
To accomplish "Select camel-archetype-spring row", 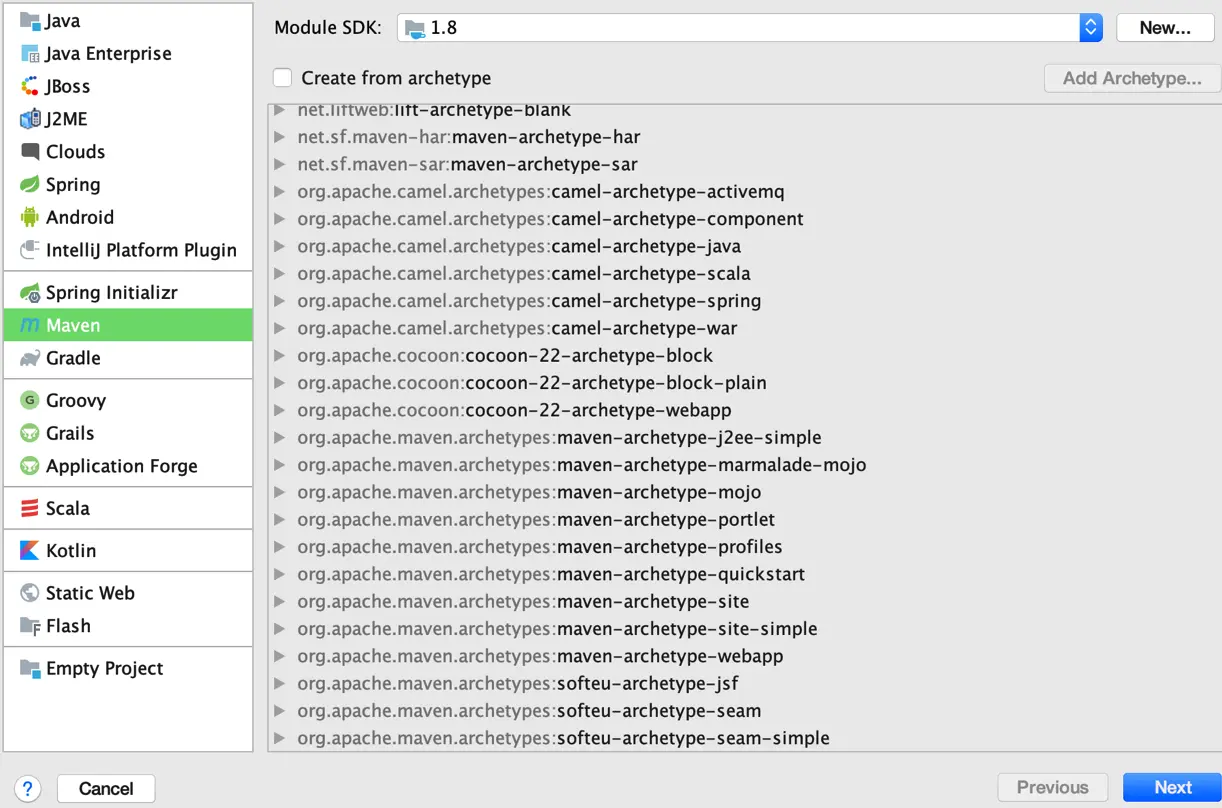I will point(745,301).
